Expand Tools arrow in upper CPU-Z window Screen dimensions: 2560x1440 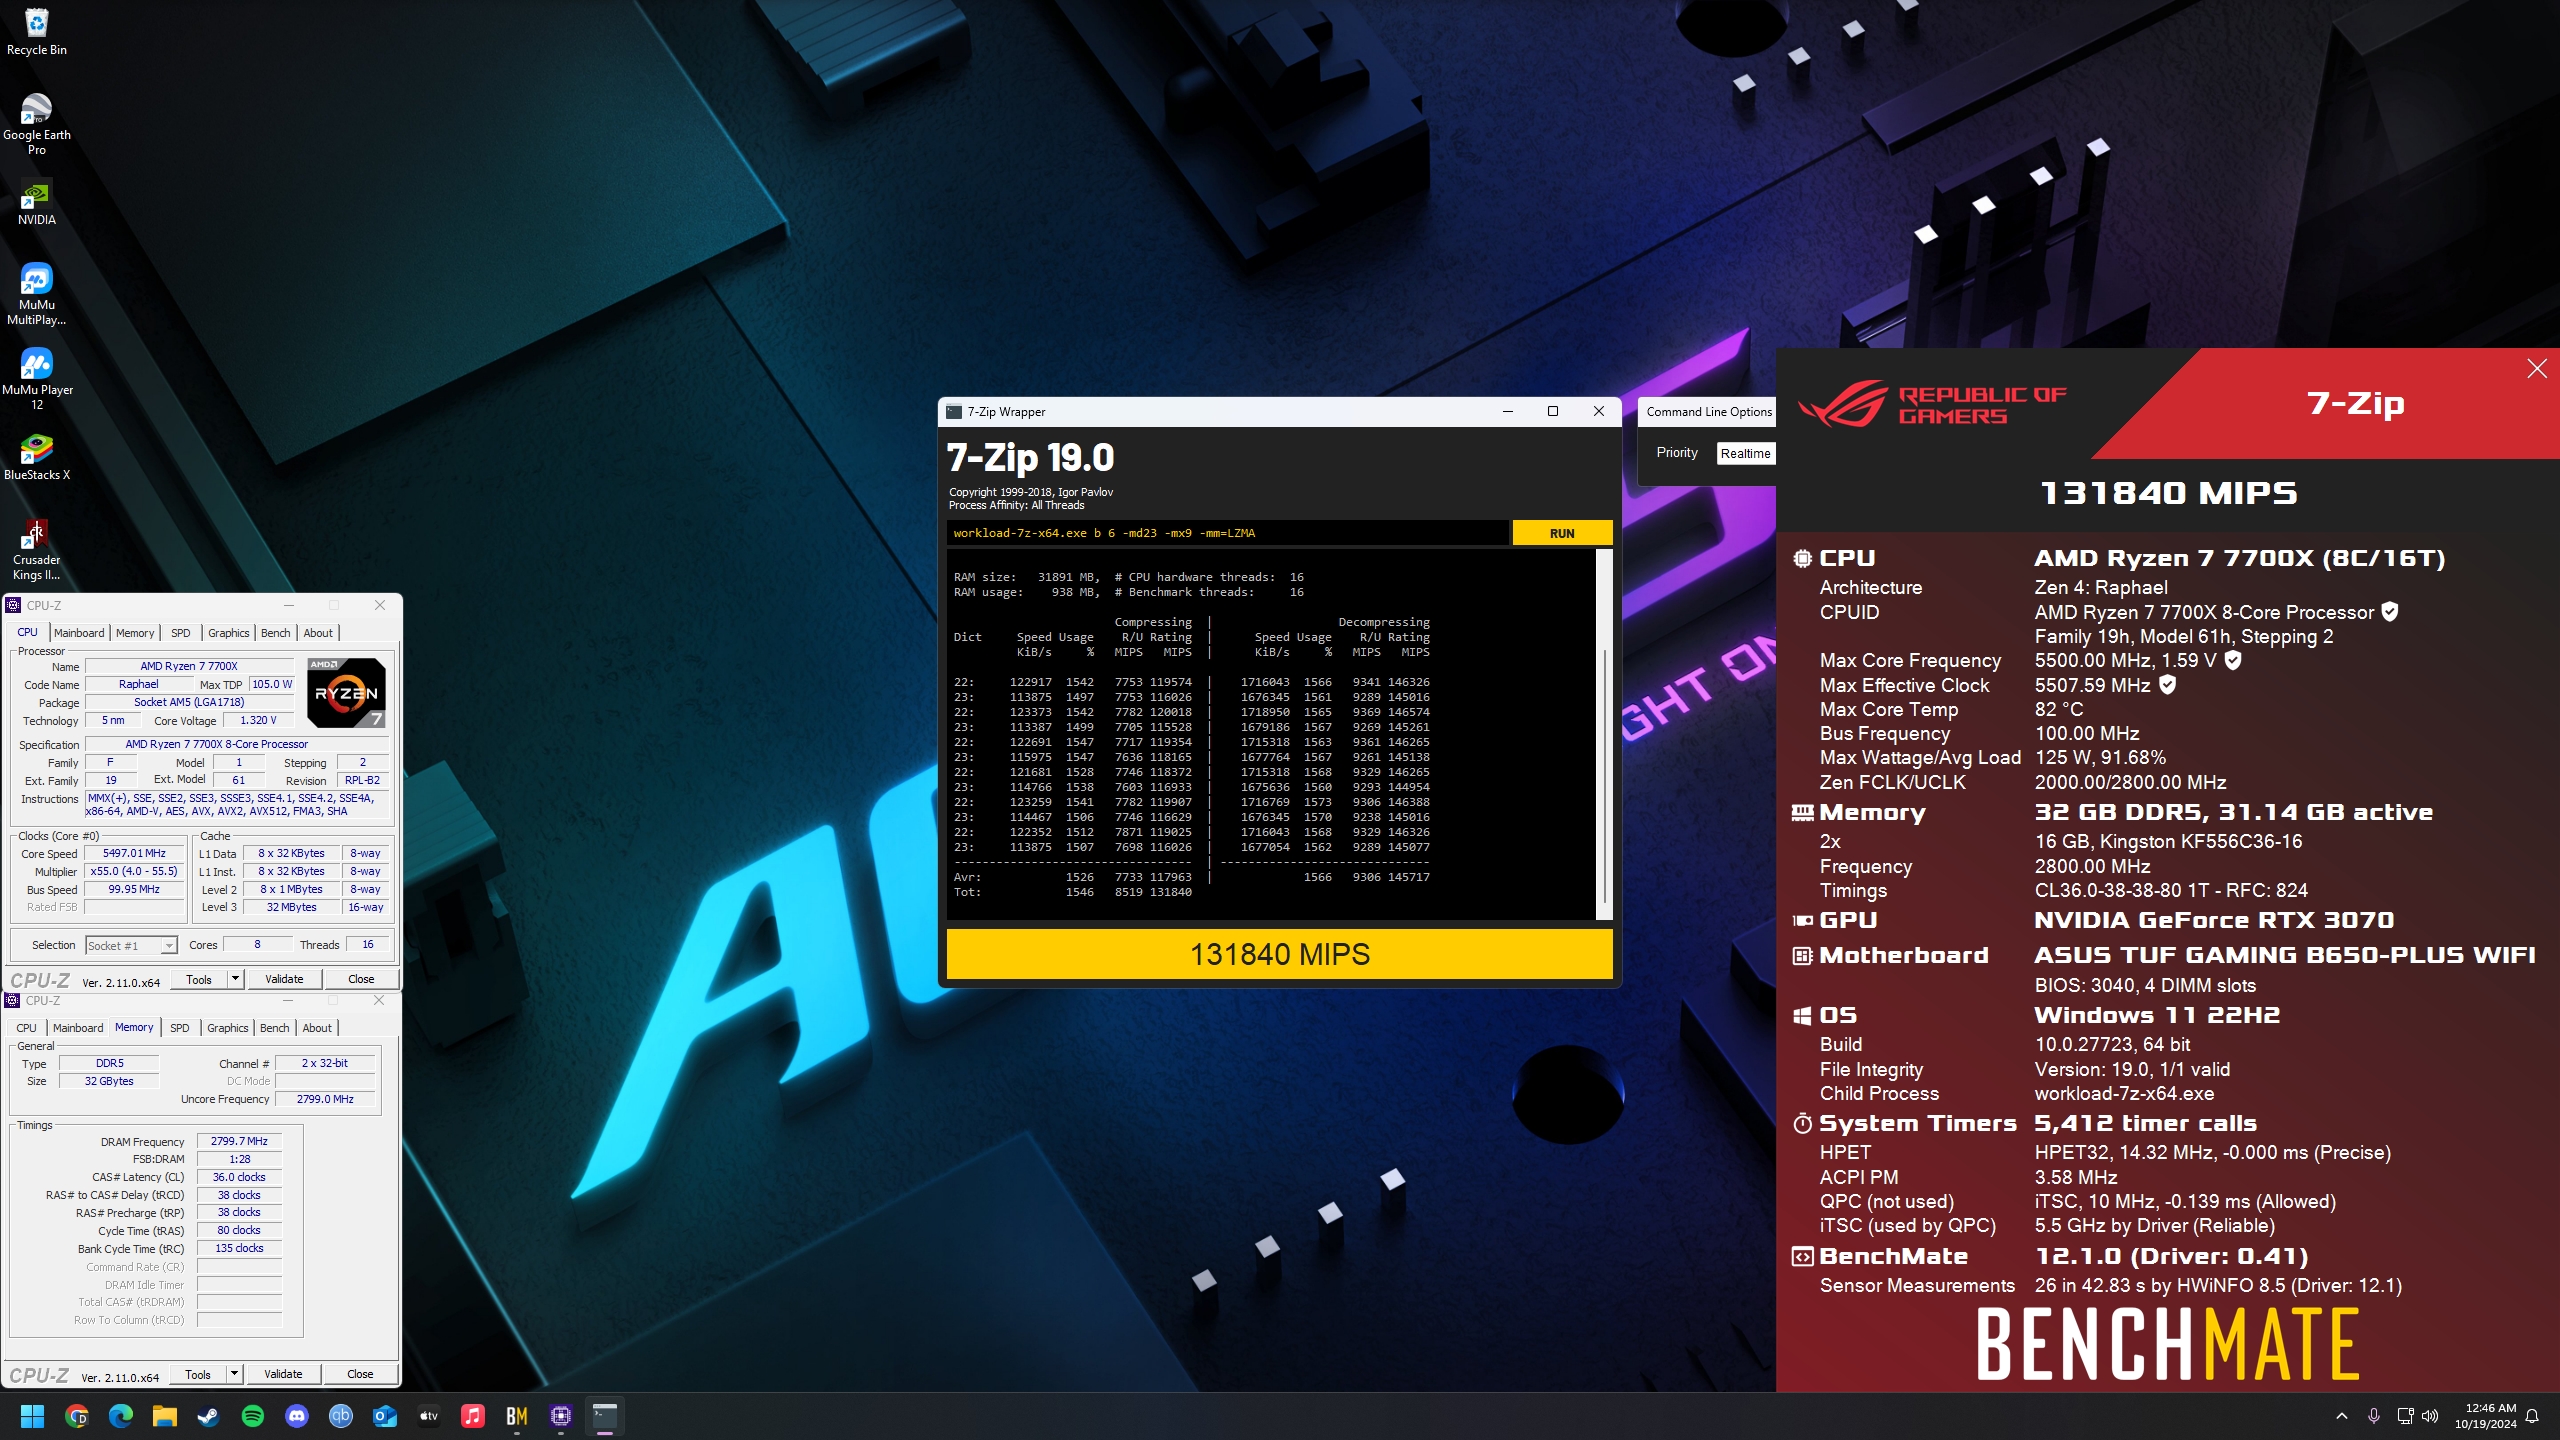(x=235, y=979)
